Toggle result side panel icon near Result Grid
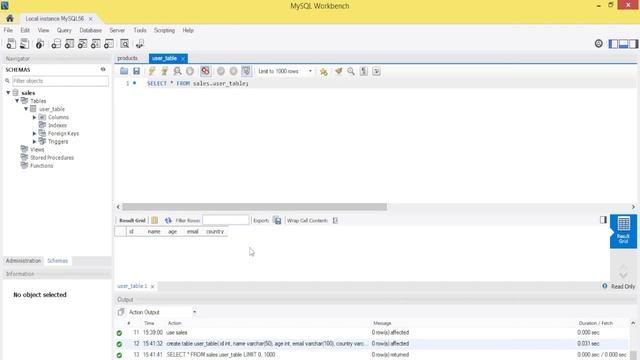Screen dimensions: 640x360 coord(603,220)
